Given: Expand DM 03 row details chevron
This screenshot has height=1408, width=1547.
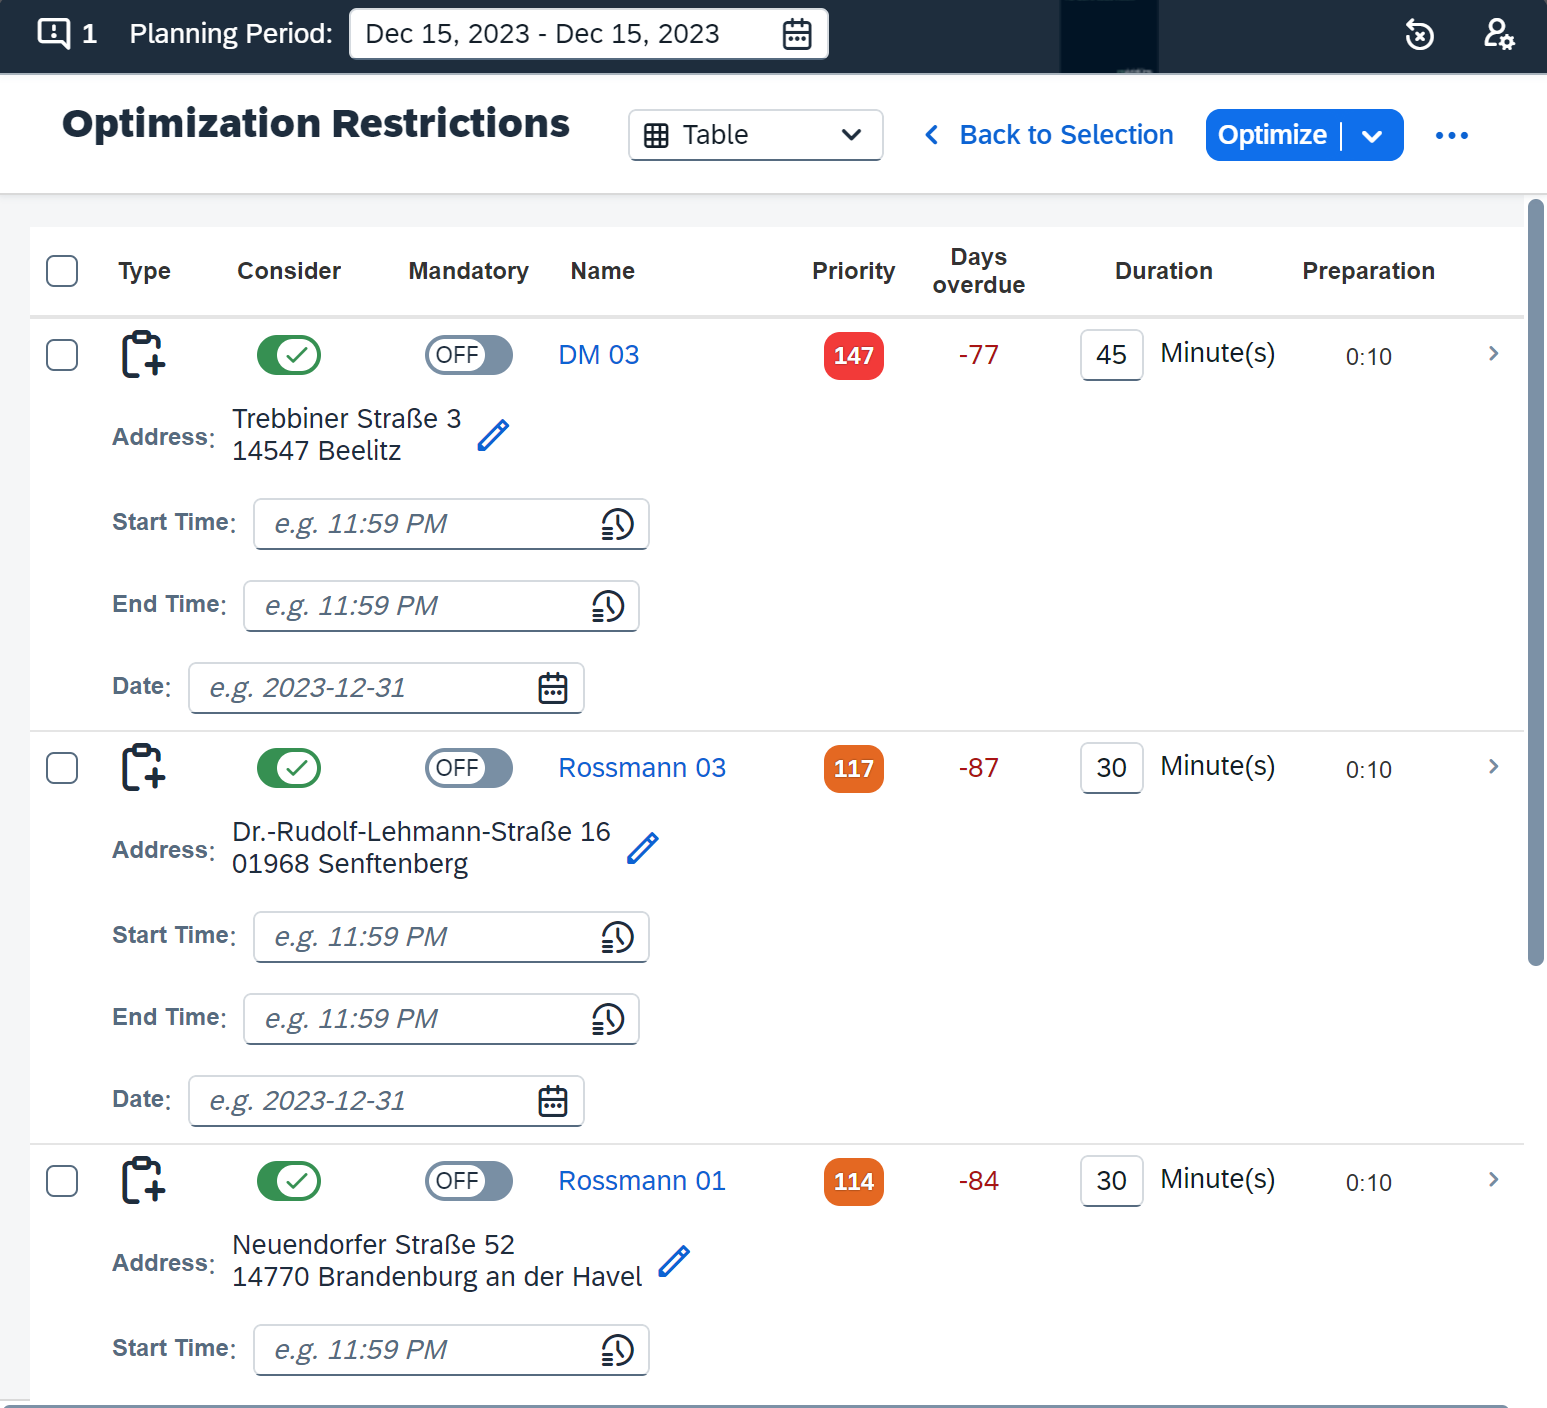Looking at the screenshot, I should tap(1493, 353).
